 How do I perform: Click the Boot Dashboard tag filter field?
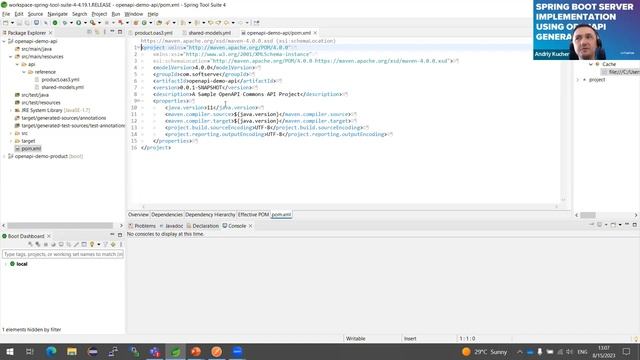tap(63, 254)
